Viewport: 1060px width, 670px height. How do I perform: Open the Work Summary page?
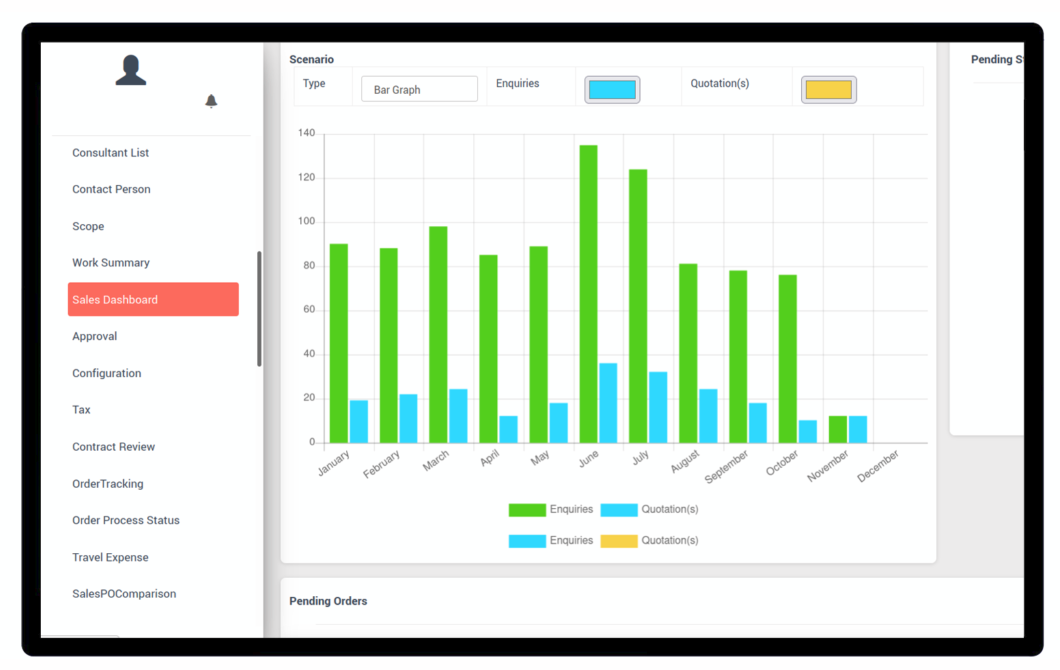click(111, 263)
